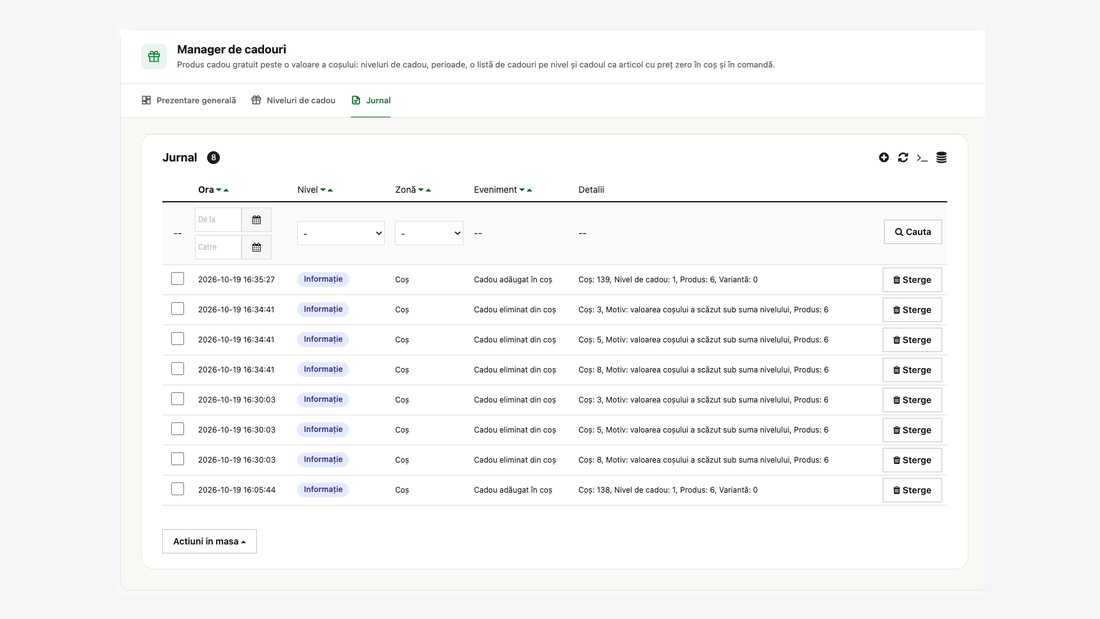
Task: Tick the checkbox for Coș: 3 at 16:34:41
Action: pos(177,309)
